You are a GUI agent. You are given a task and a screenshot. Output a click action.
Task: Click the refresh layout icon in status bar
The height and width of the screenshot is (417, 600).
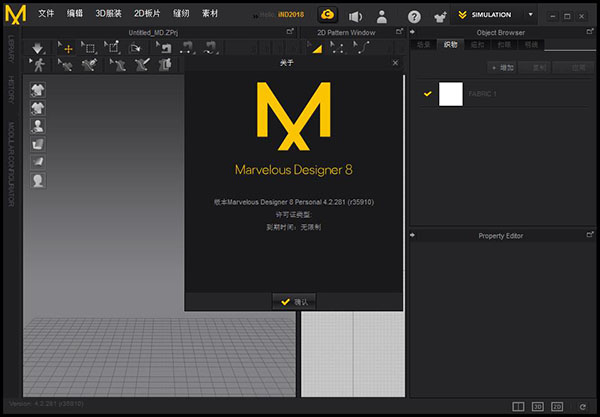[582, 406]
